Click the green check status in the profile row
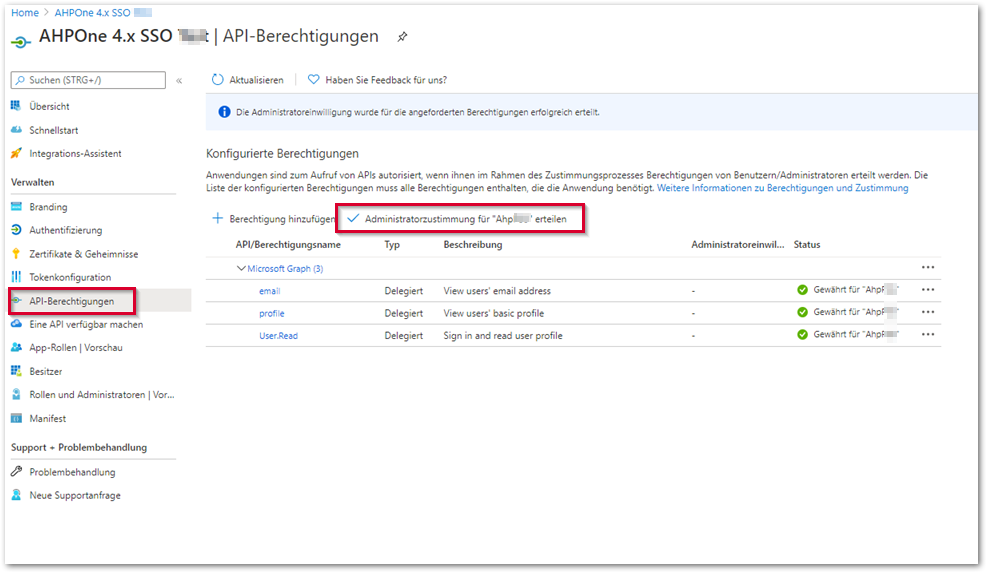 [x=802, y=312]
